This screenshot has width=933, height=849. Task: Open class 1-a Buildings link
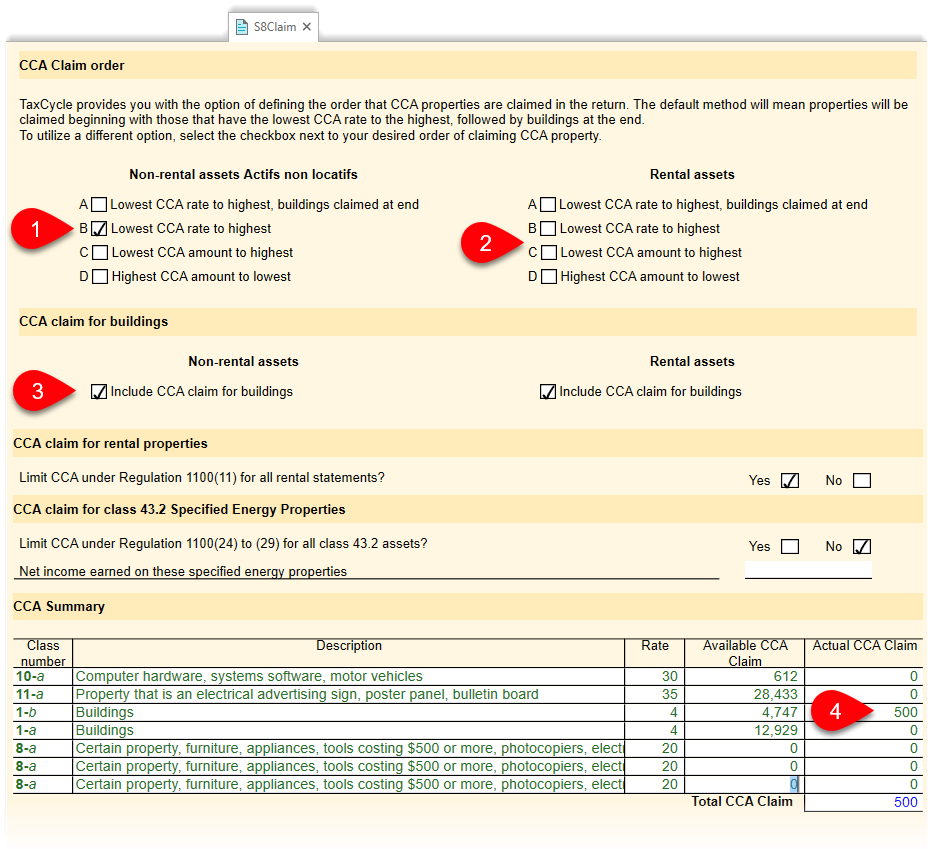pos(27,731)
